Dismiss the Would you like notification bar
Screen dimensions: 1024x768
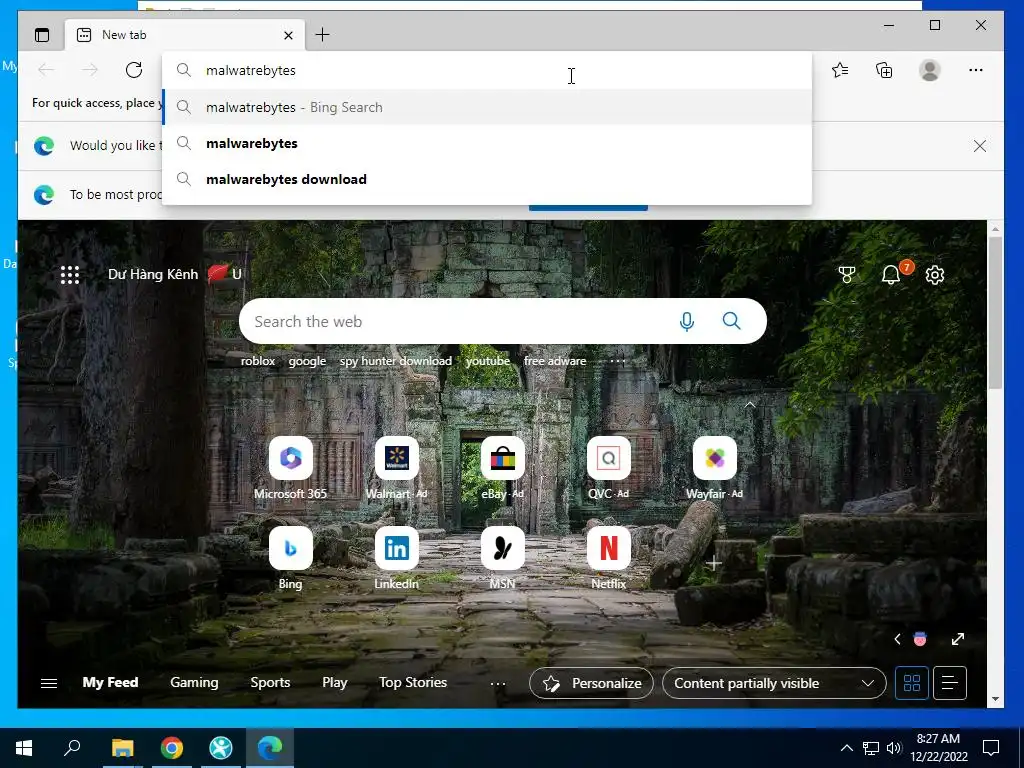(980, 146)
